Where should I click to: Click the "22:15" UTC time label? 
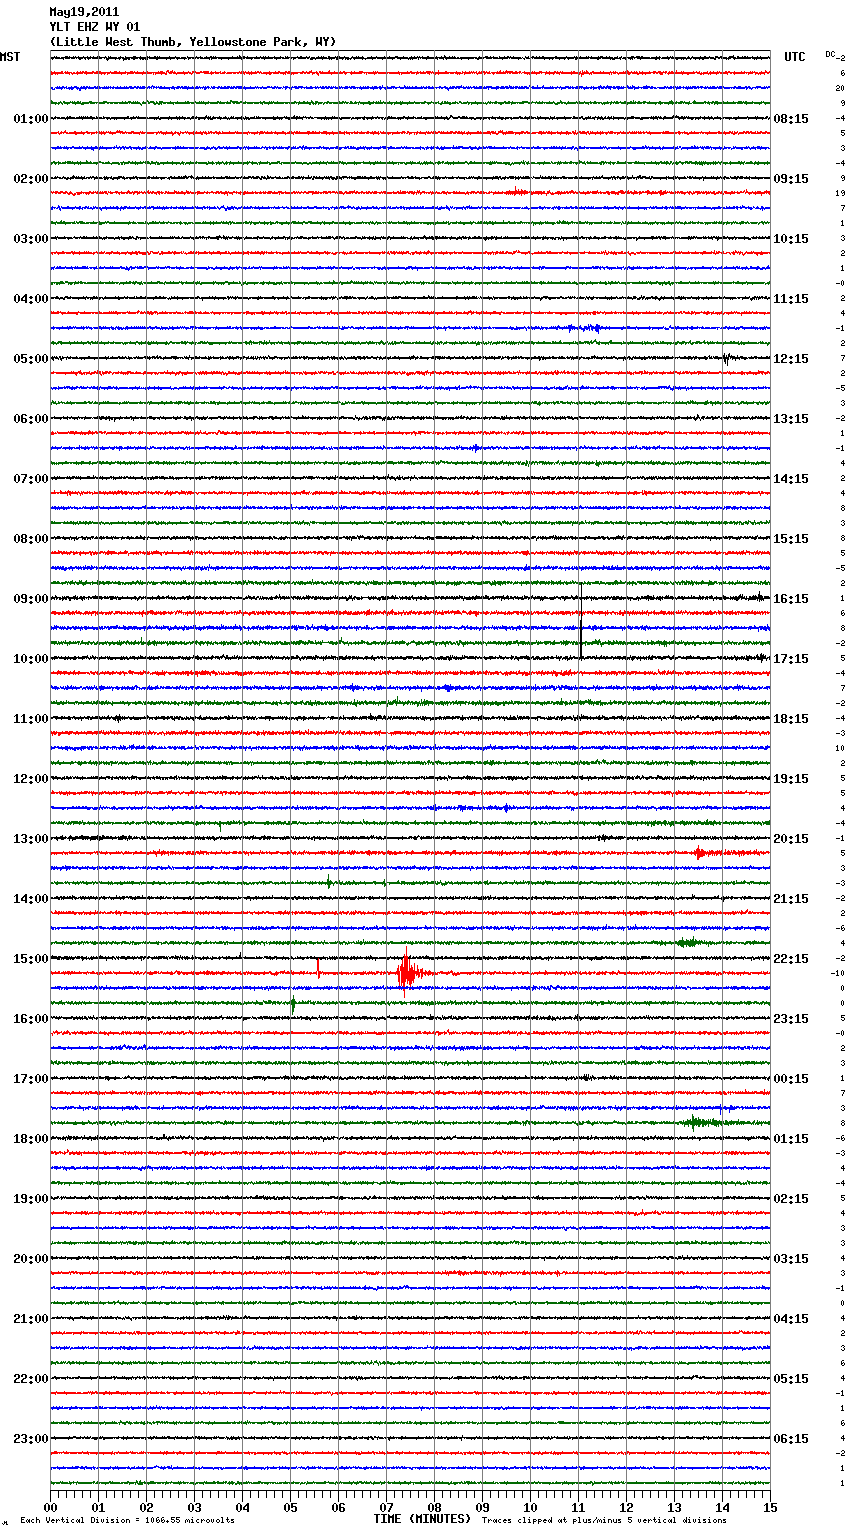pos(791,959)
